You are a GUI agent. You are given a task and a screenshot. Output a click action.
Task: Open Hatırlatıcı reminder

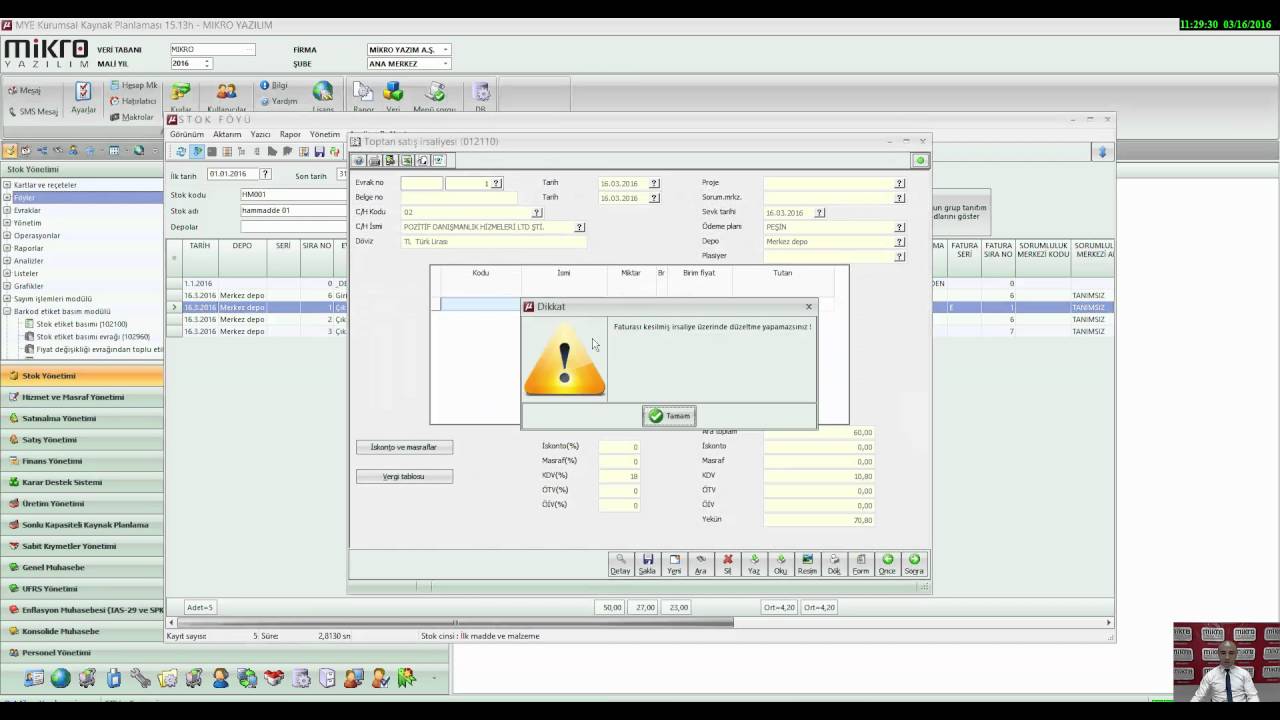point(134,101)
